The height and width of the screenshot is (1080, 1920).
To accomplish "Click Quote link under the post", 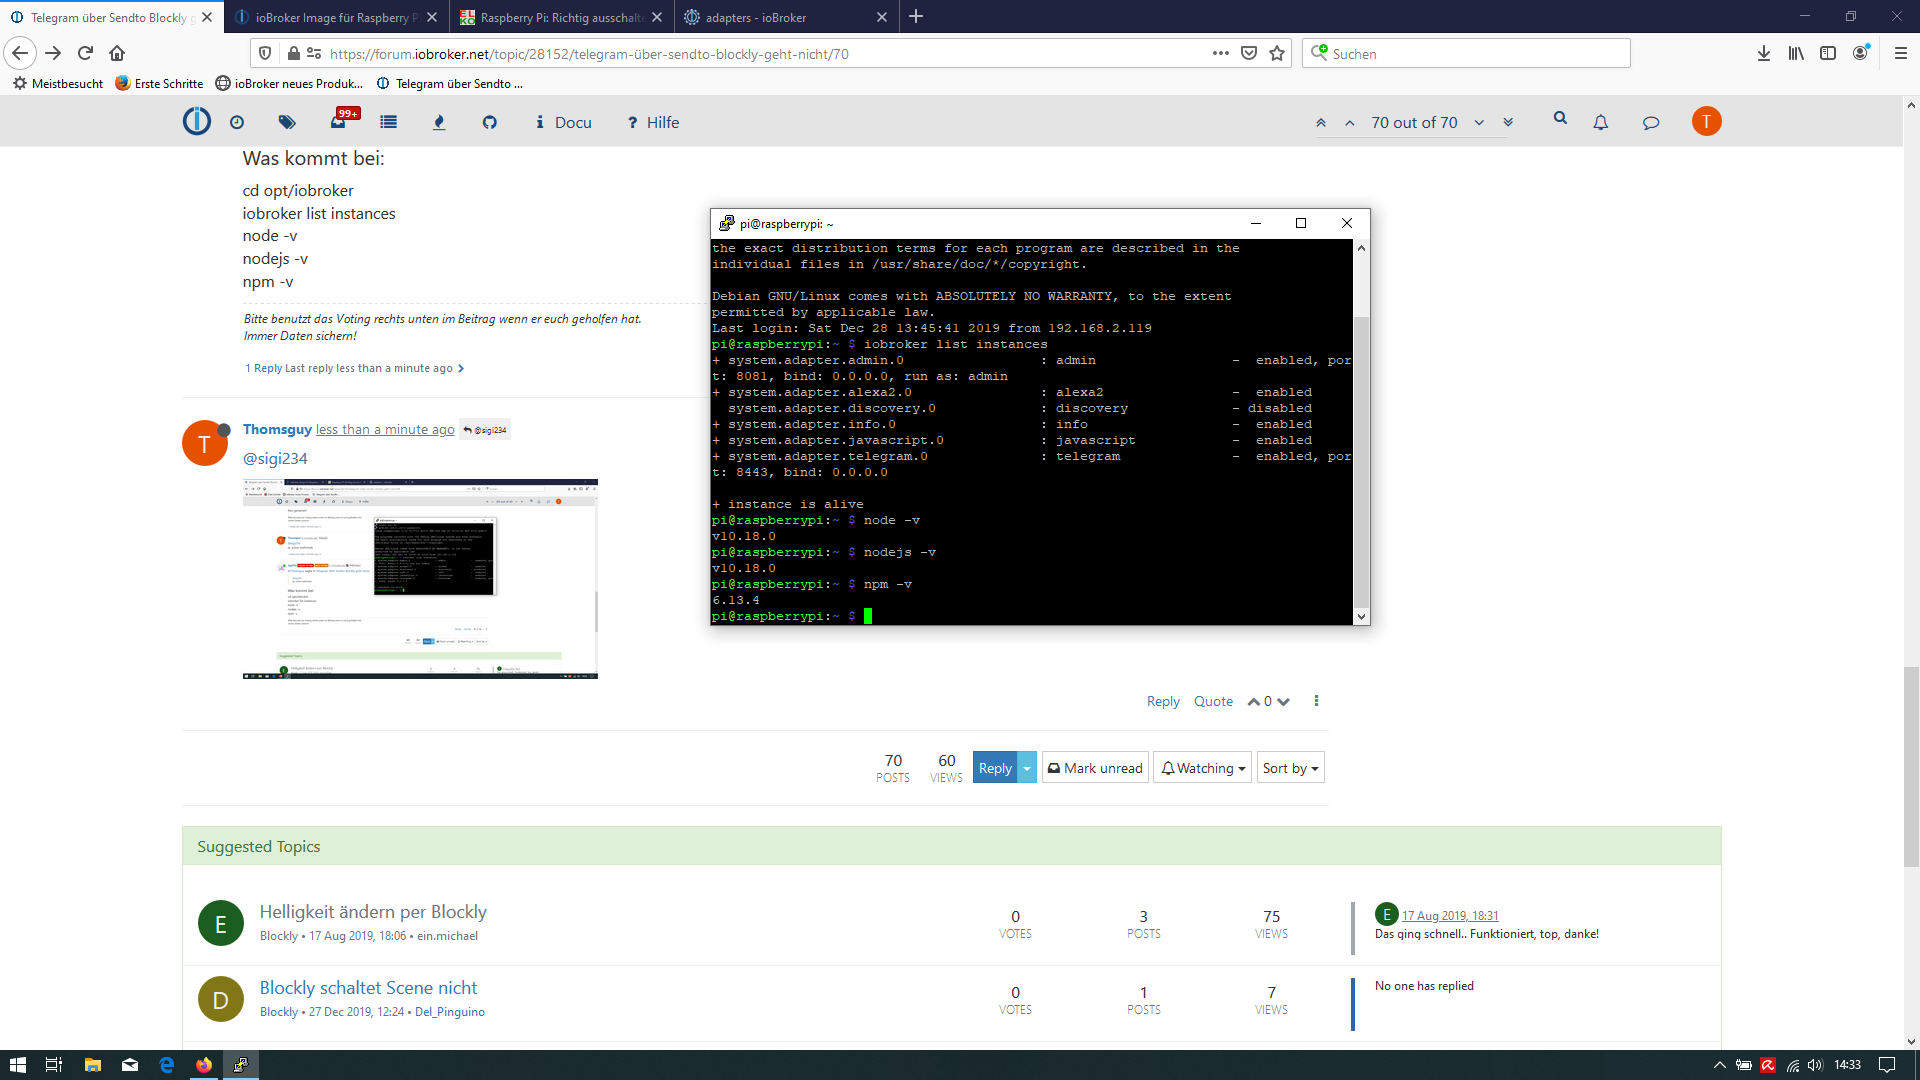I will click(x=1213, y=701).
